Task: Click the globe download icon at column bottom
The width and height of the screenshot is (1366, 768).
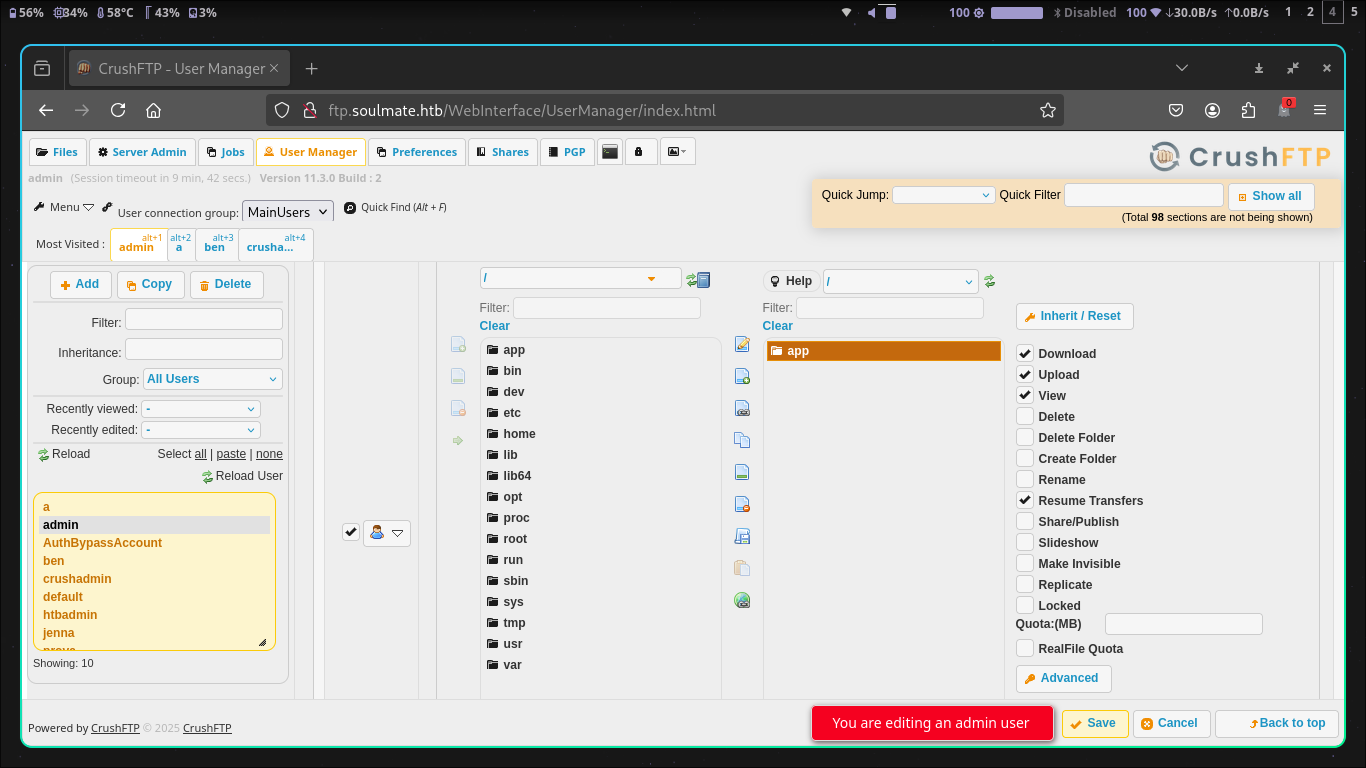Action: [742, 600]
